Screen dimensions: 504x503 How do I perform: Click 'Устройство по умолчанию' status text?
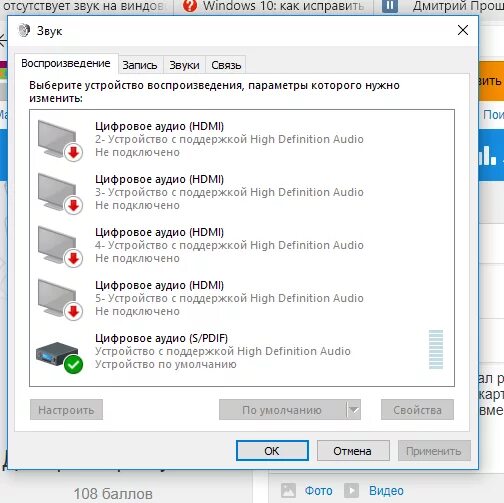166,364
